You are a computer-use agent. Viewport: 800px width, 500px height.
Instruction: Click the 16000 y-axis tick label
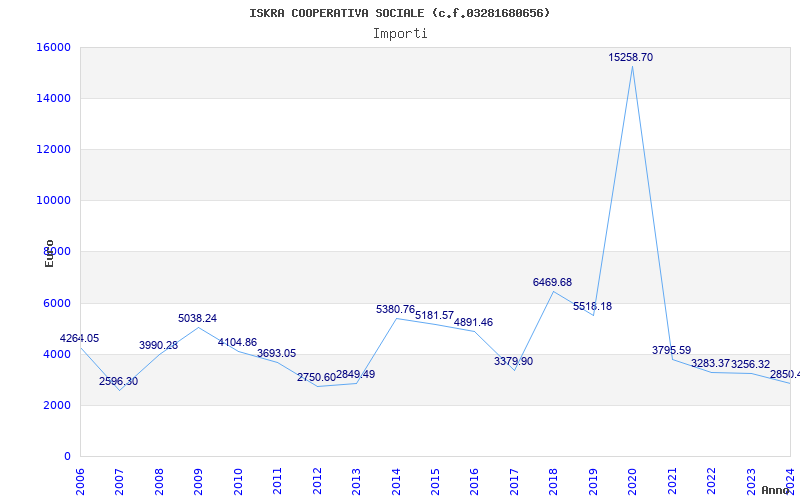click(53, 47)
